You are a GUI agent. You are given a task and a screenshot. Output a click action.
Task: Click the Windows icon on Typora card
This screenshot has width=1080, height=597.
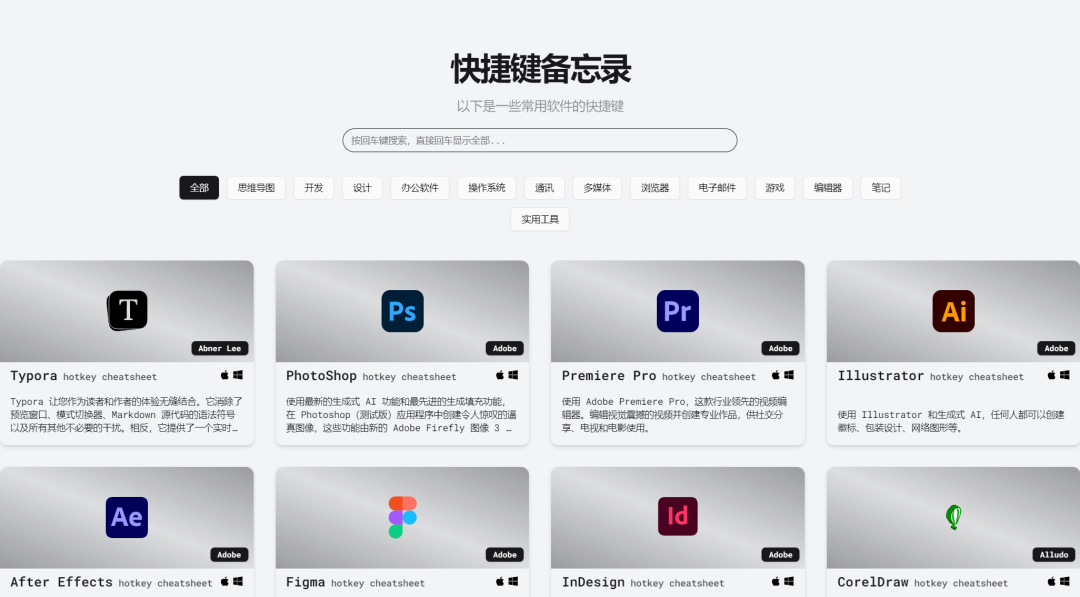(238, 375)
